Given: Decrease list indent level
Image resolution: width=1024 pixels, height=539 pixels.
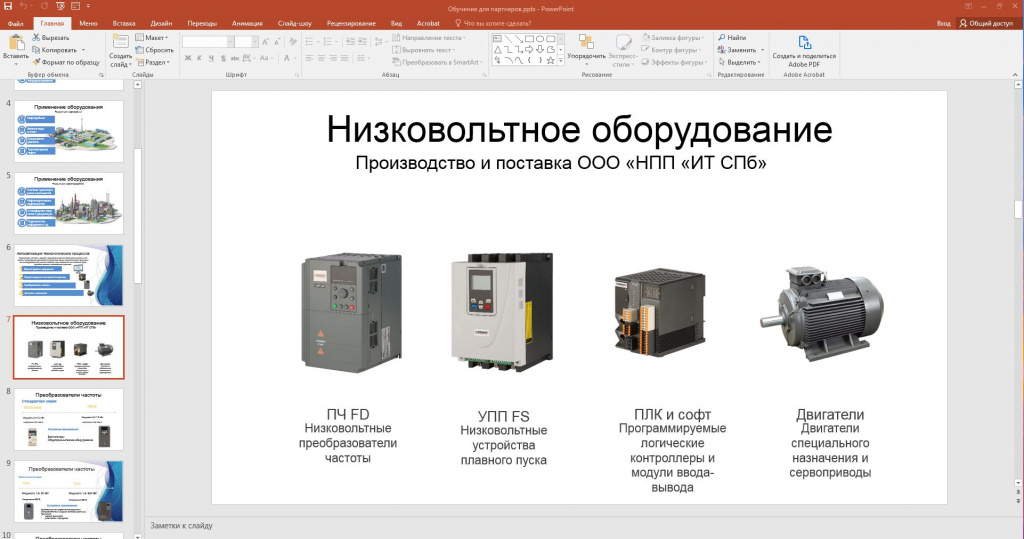Looking at the screenshot, I should click(x=351, y=41).
